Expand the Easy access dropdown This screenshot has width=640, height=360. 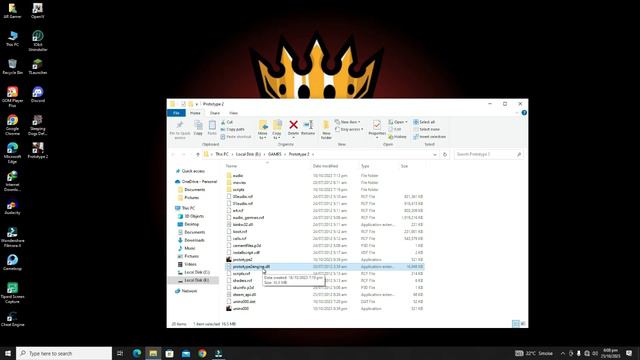click(x=349, y=129)
